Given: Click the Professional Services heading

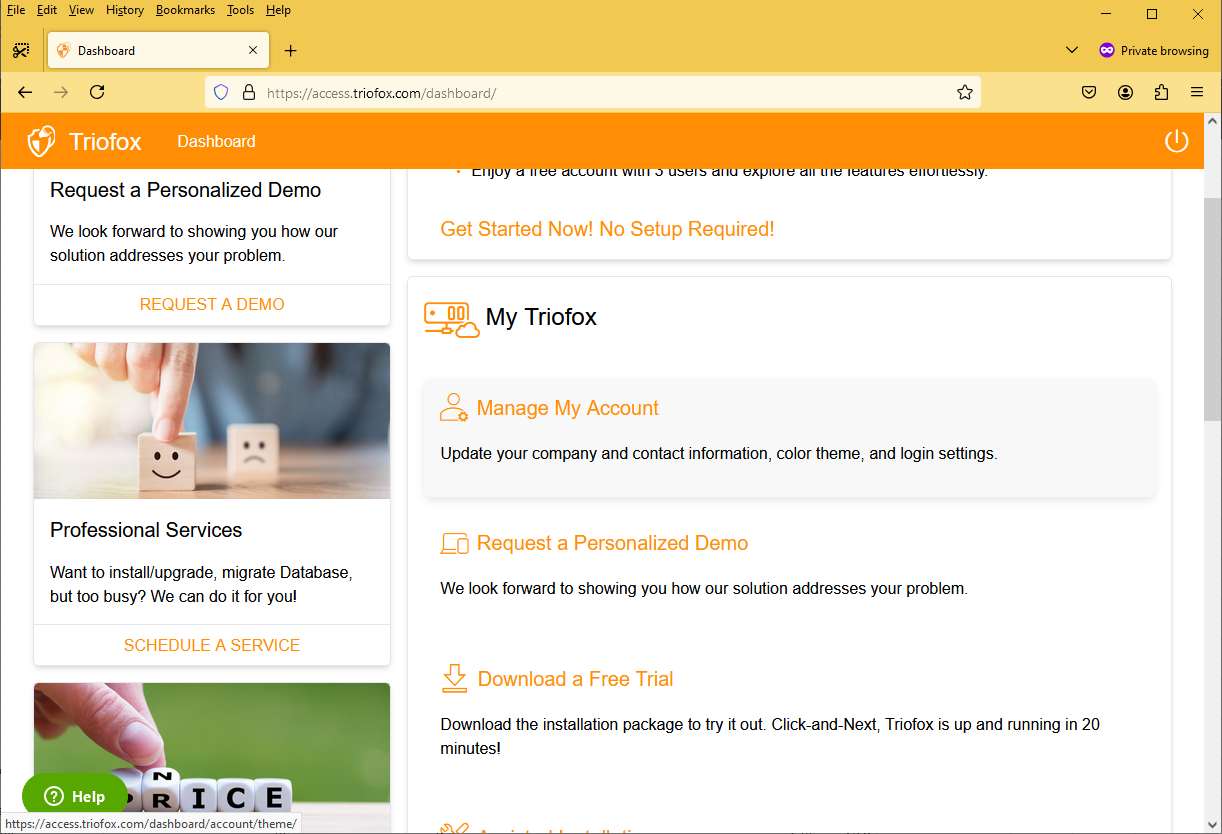Looking at the screenshot, I should coord(146,530).
